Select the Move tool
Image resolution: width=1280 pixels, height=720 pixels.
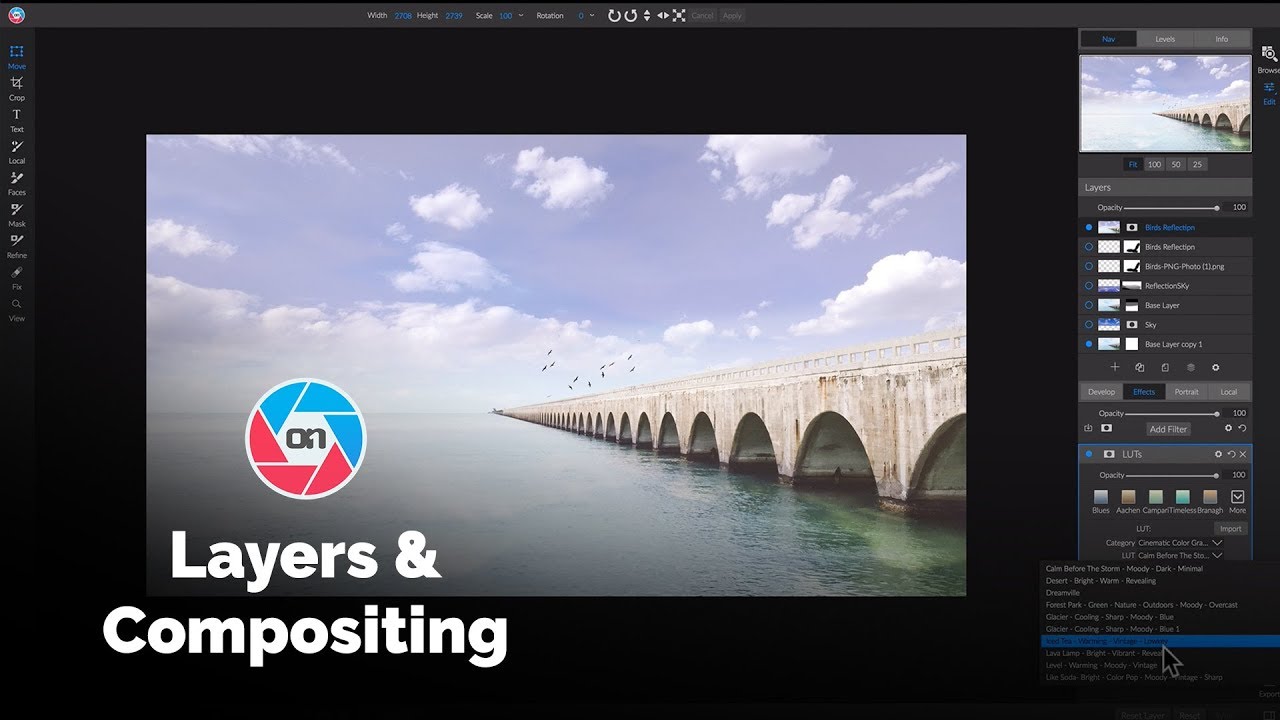point(17,56)
